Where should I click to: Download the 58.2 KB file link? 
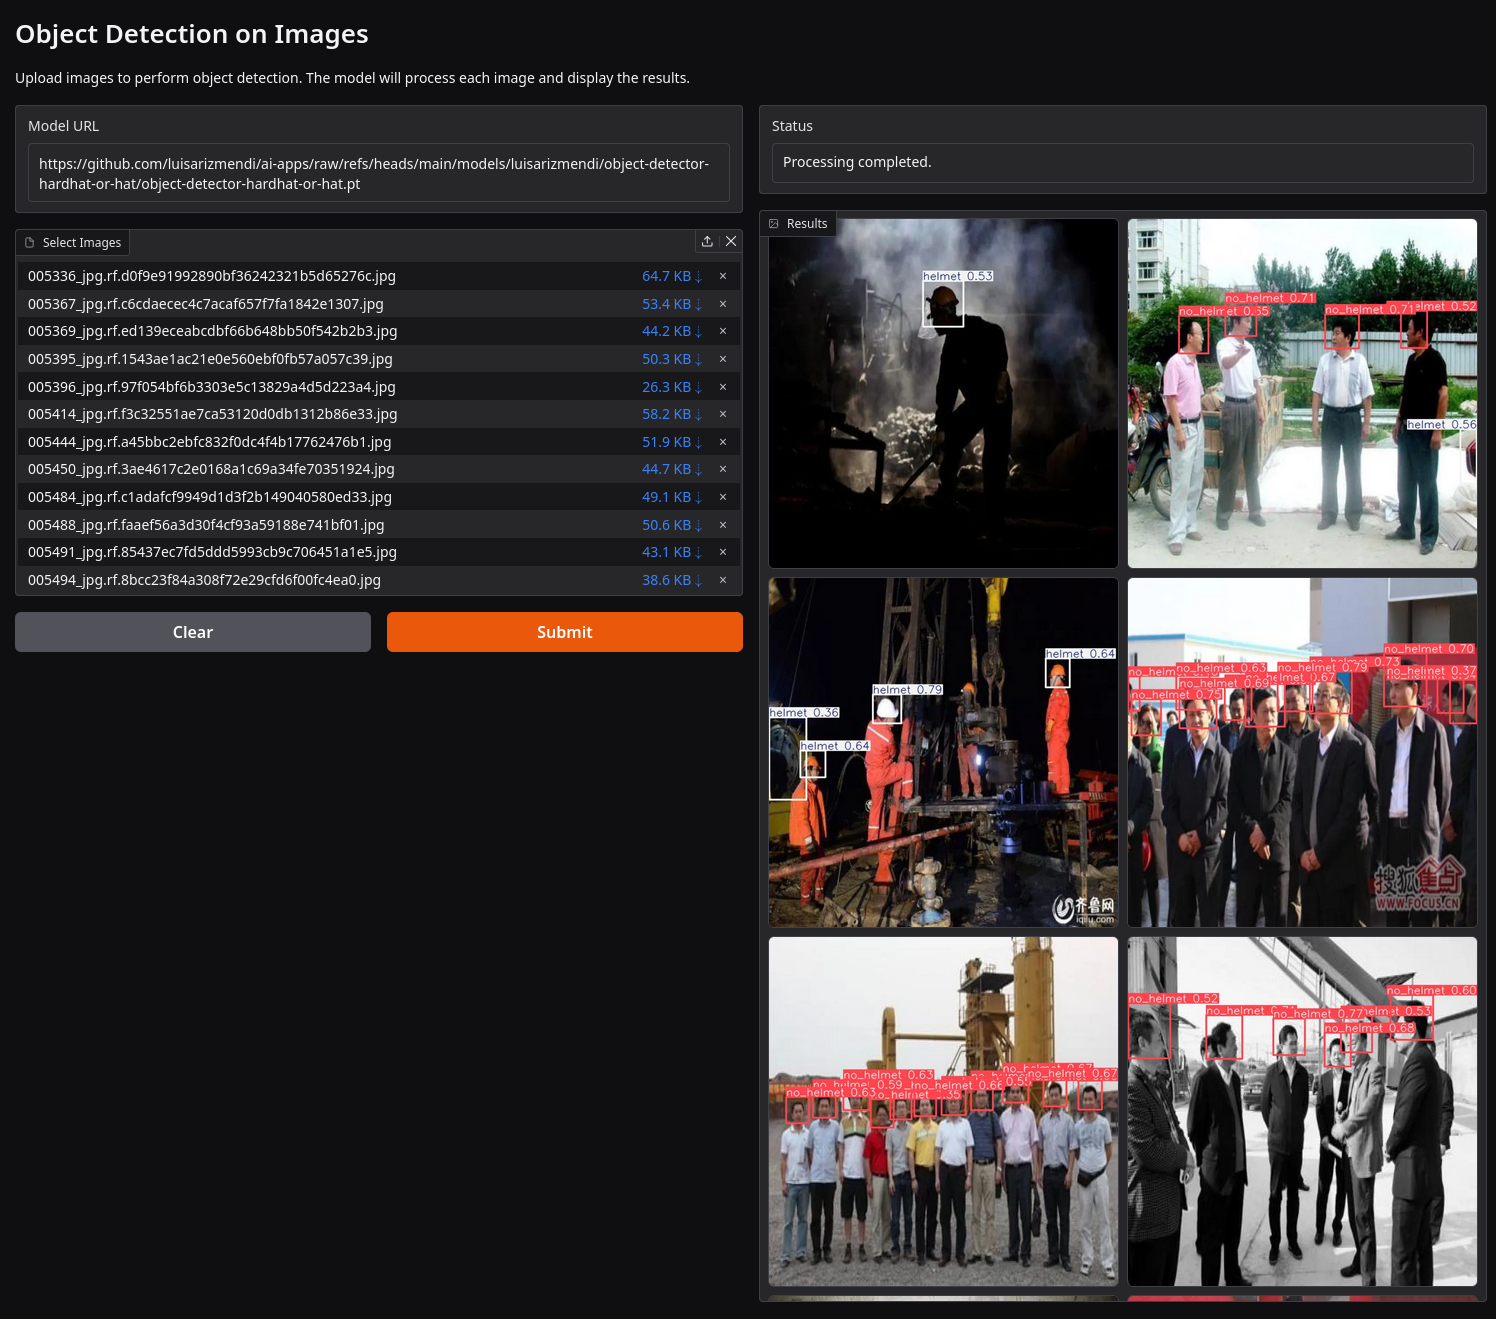[x=672, y=414]
